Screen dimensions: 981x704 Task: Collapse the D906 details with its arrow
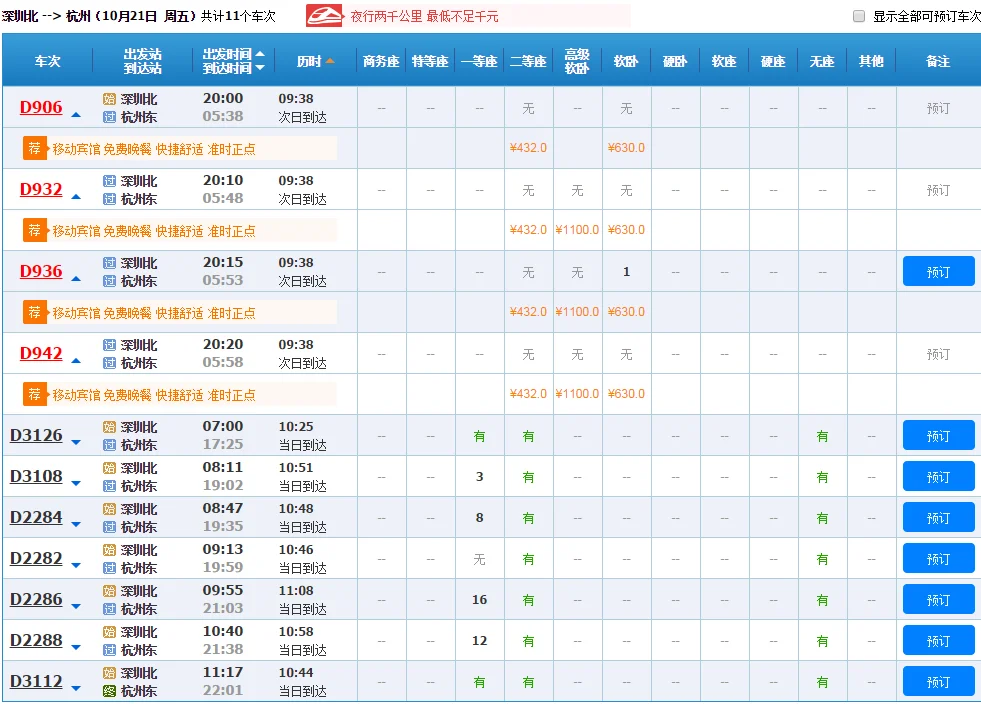(76, 113)
